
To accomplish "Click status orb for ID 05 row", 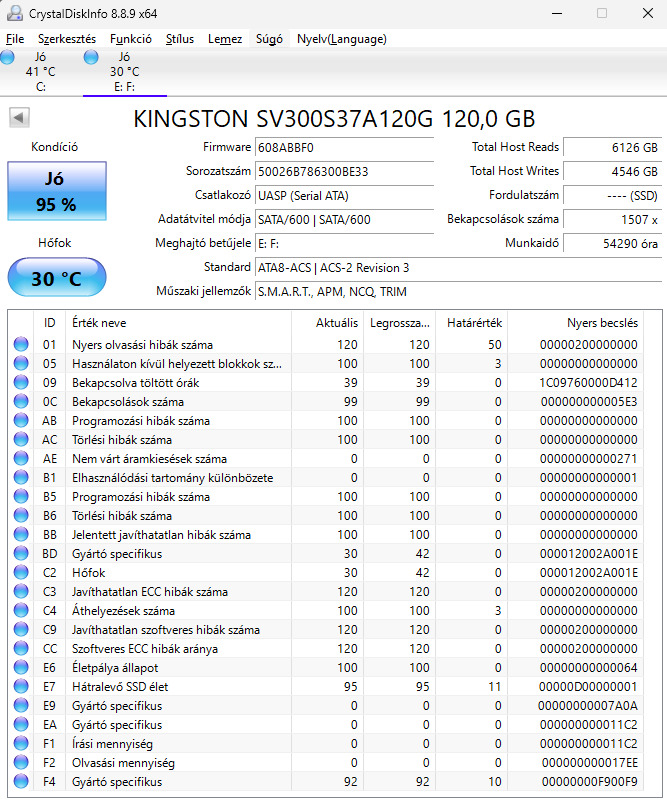I will click(x=21, y=363).
